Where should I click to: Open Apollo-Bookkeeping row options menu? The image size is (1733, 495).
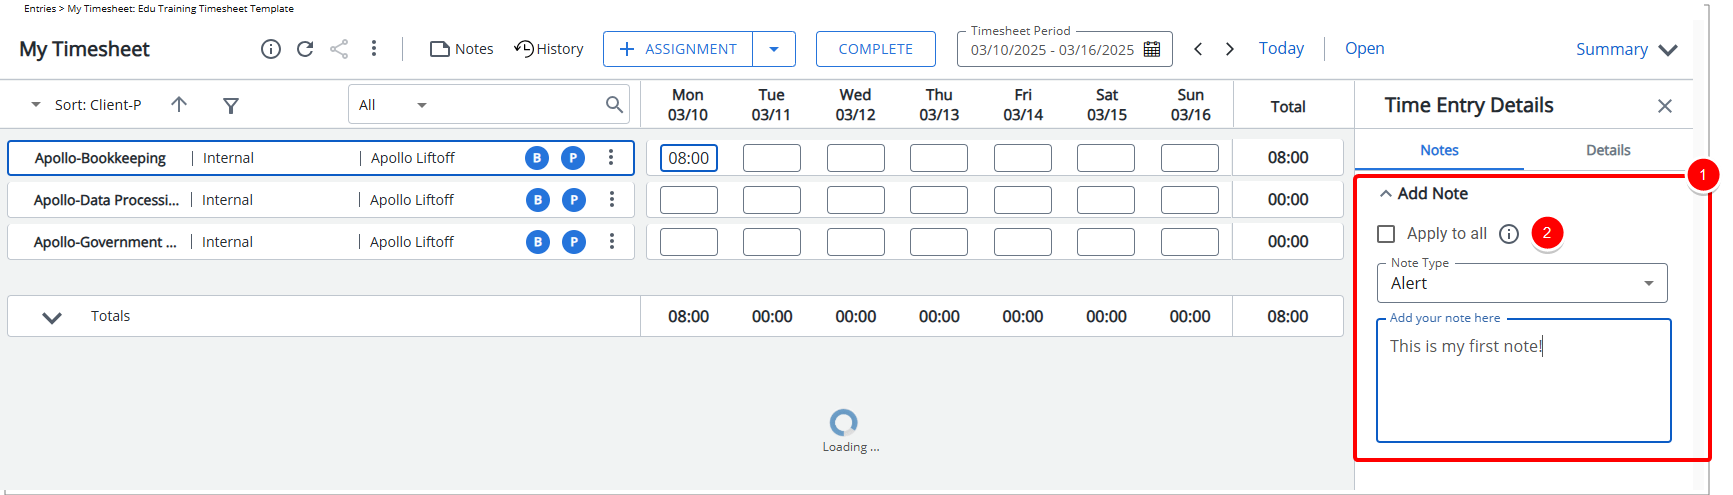611,158
